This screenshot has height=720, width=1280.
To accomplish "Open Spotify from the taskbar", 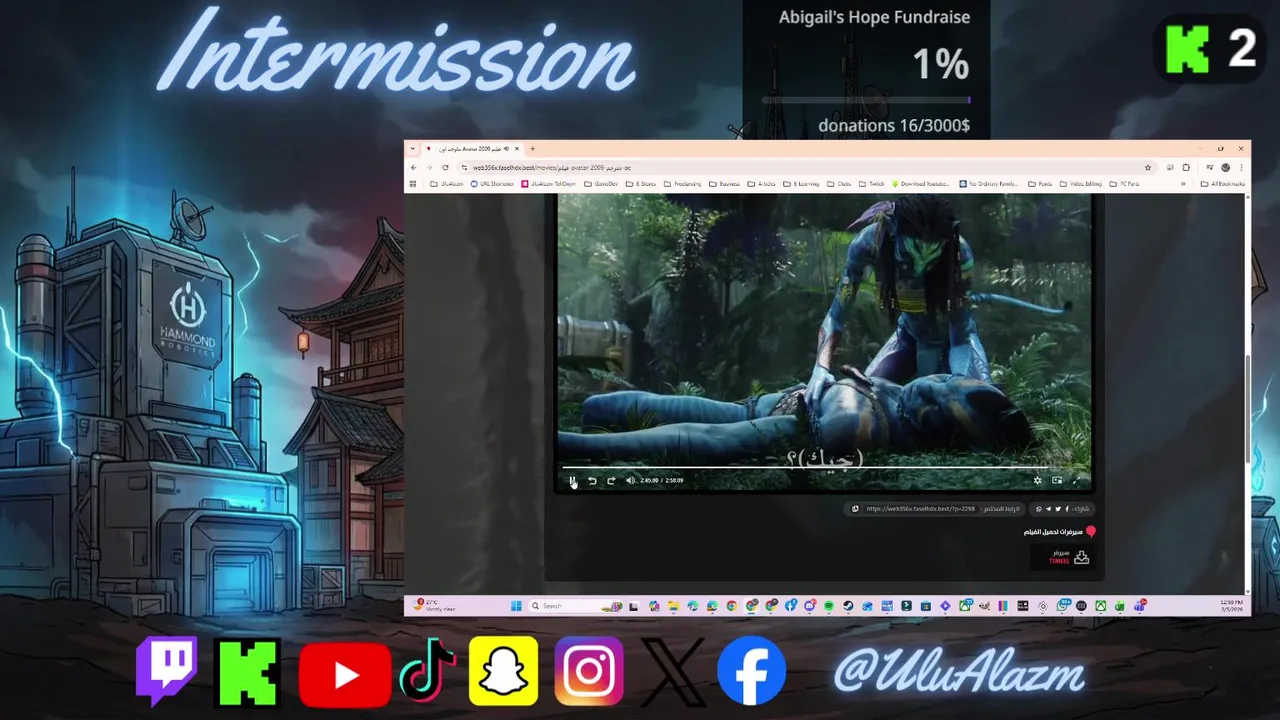I will (x=830, y=606).
